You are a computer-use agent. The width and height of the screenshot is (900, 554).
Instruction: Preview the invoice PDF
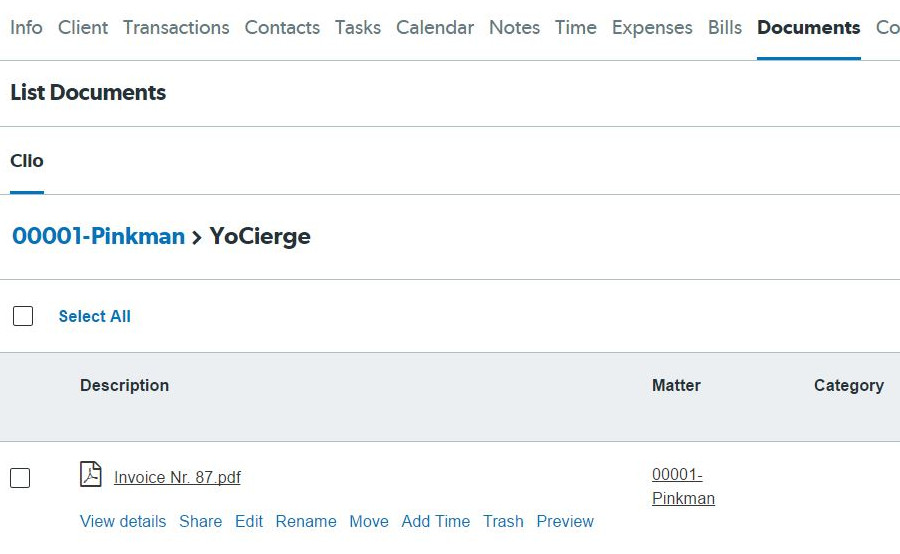pyautogui.click(x=565, y=521)
